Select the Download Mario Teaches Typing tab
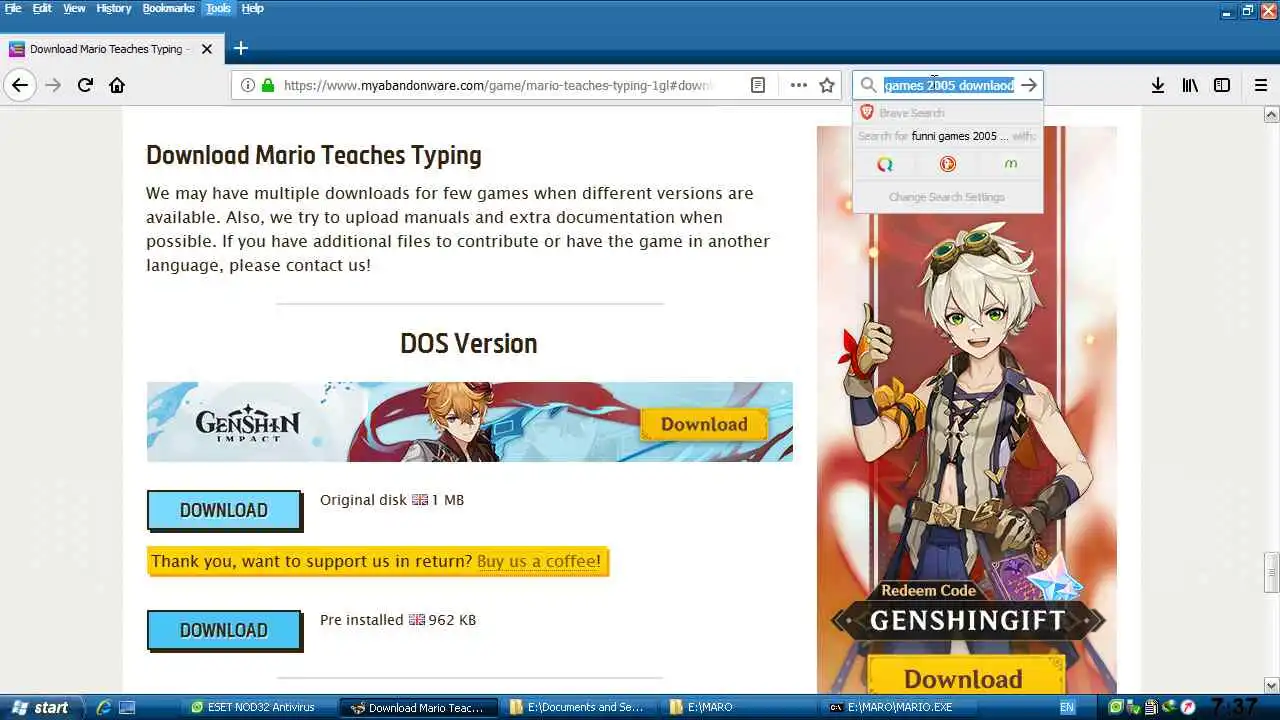The width and height of the screenshot is (1280, 720). coord(110,48)
